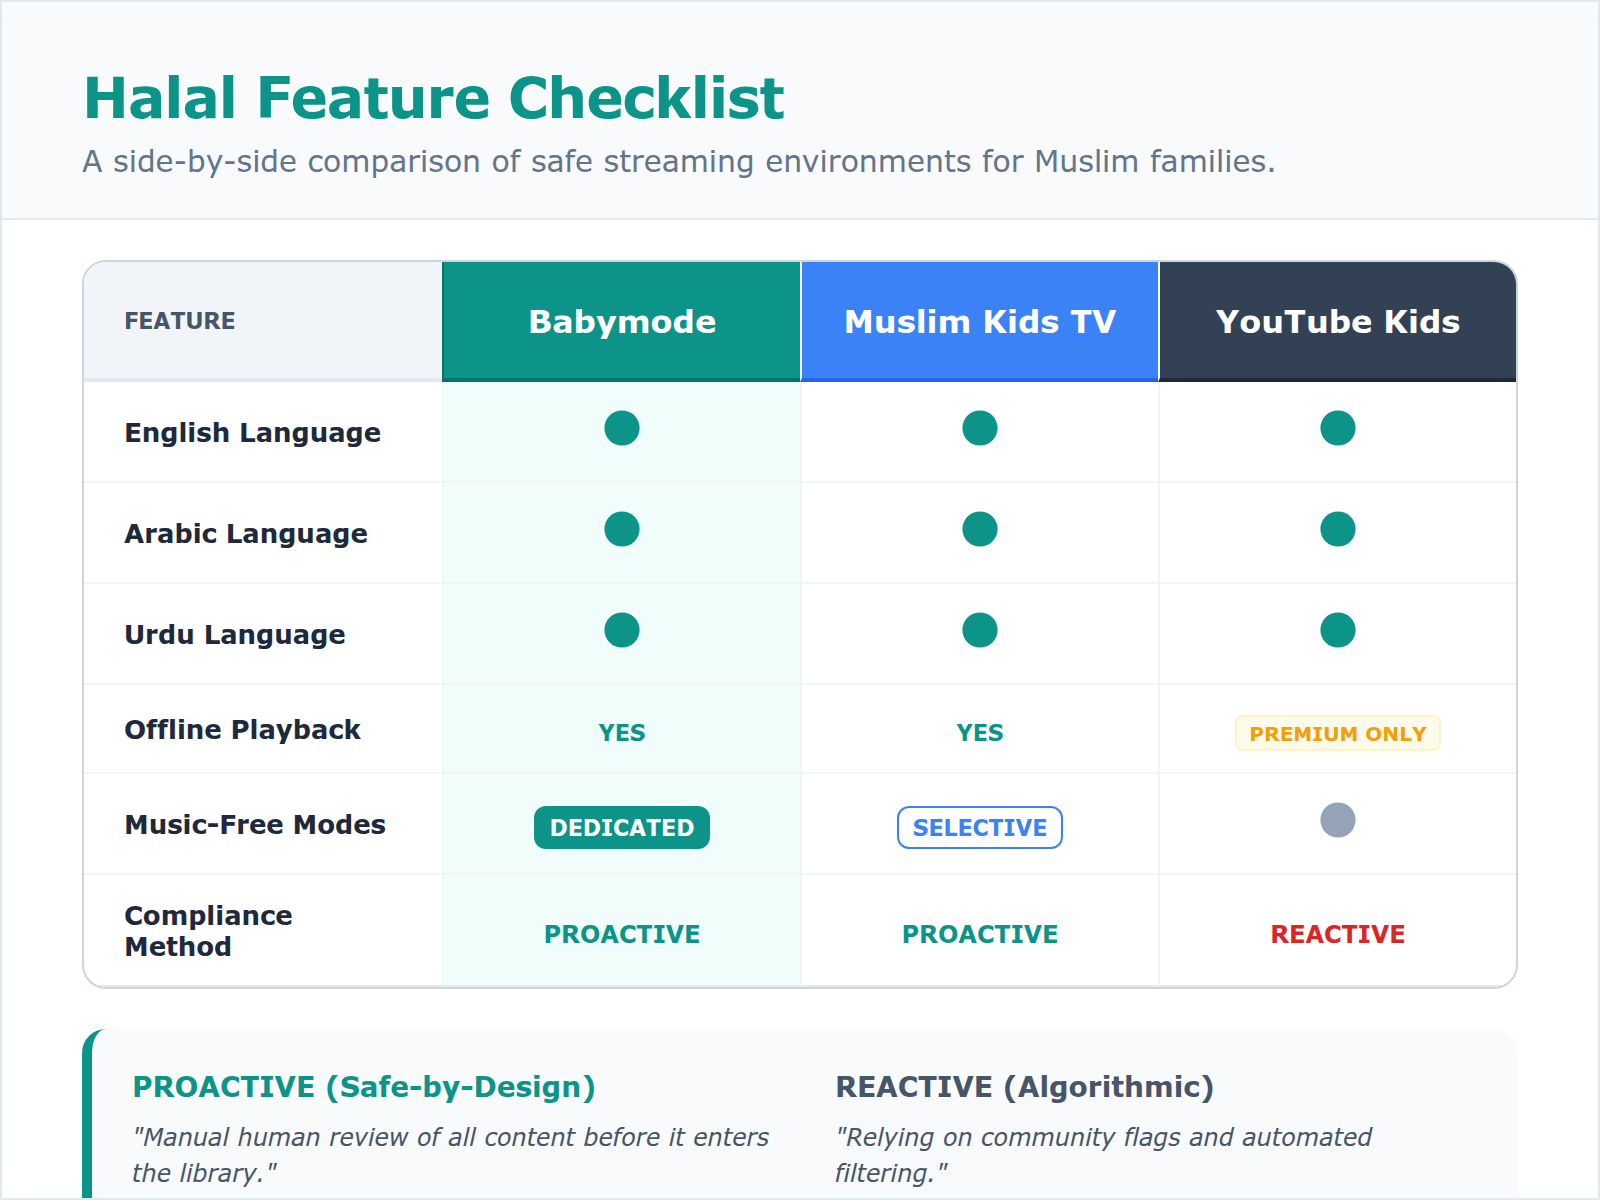Image resolution: width=1600 pixels, height=1200 pixels.
Task: Click the Urdu Language dot under Muslim Kids TV
Action: pyautogui.click(x=980, y=629)
